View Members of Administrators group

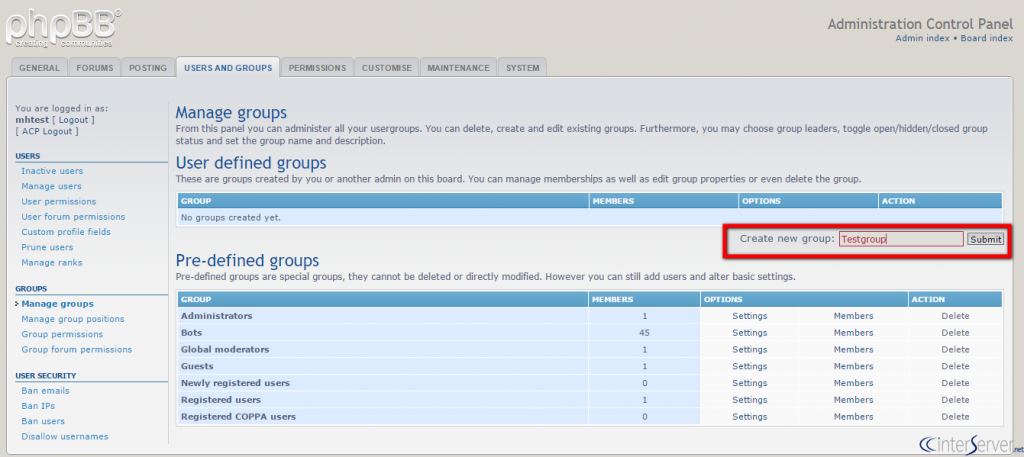tap(853, 316)
